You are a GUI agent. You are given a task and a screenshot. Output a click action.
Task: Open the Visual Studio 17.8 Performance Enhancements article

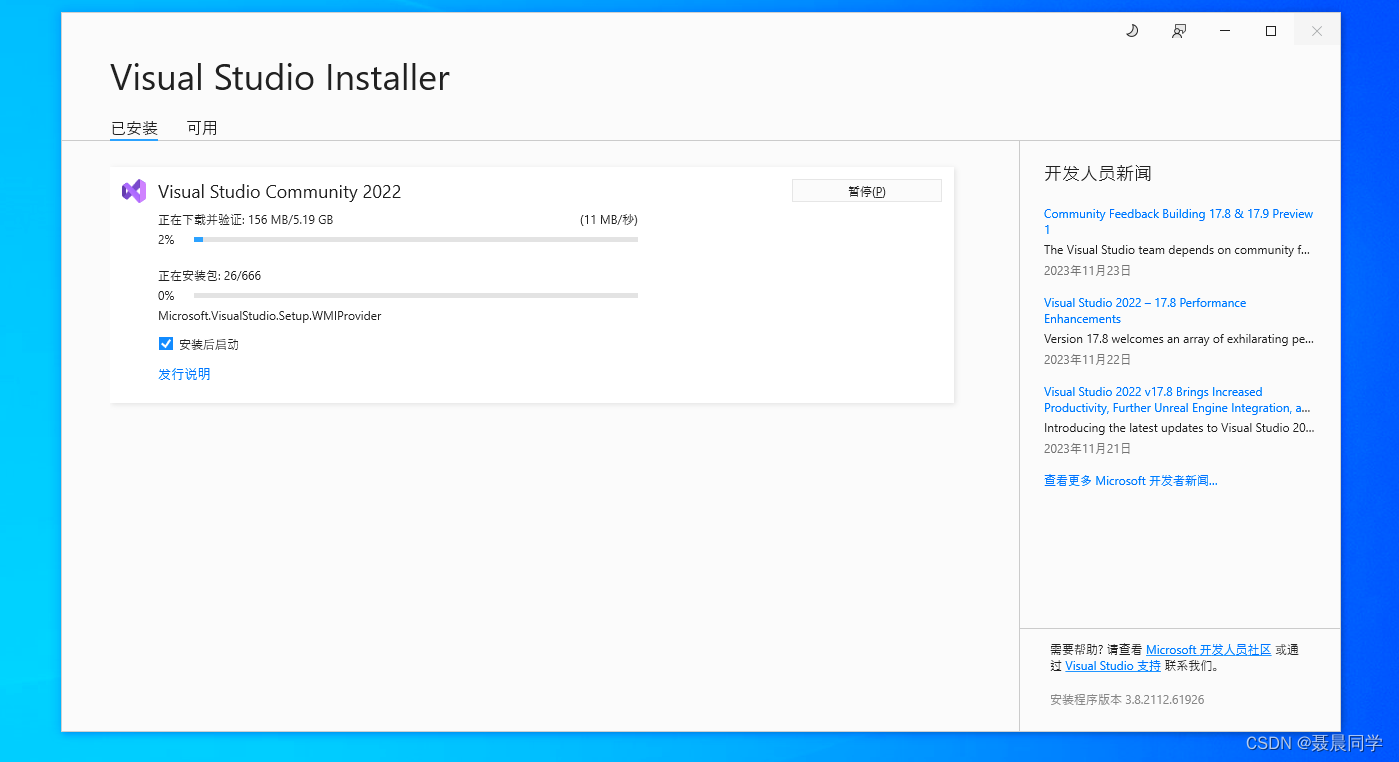(x=1145, y=310)
